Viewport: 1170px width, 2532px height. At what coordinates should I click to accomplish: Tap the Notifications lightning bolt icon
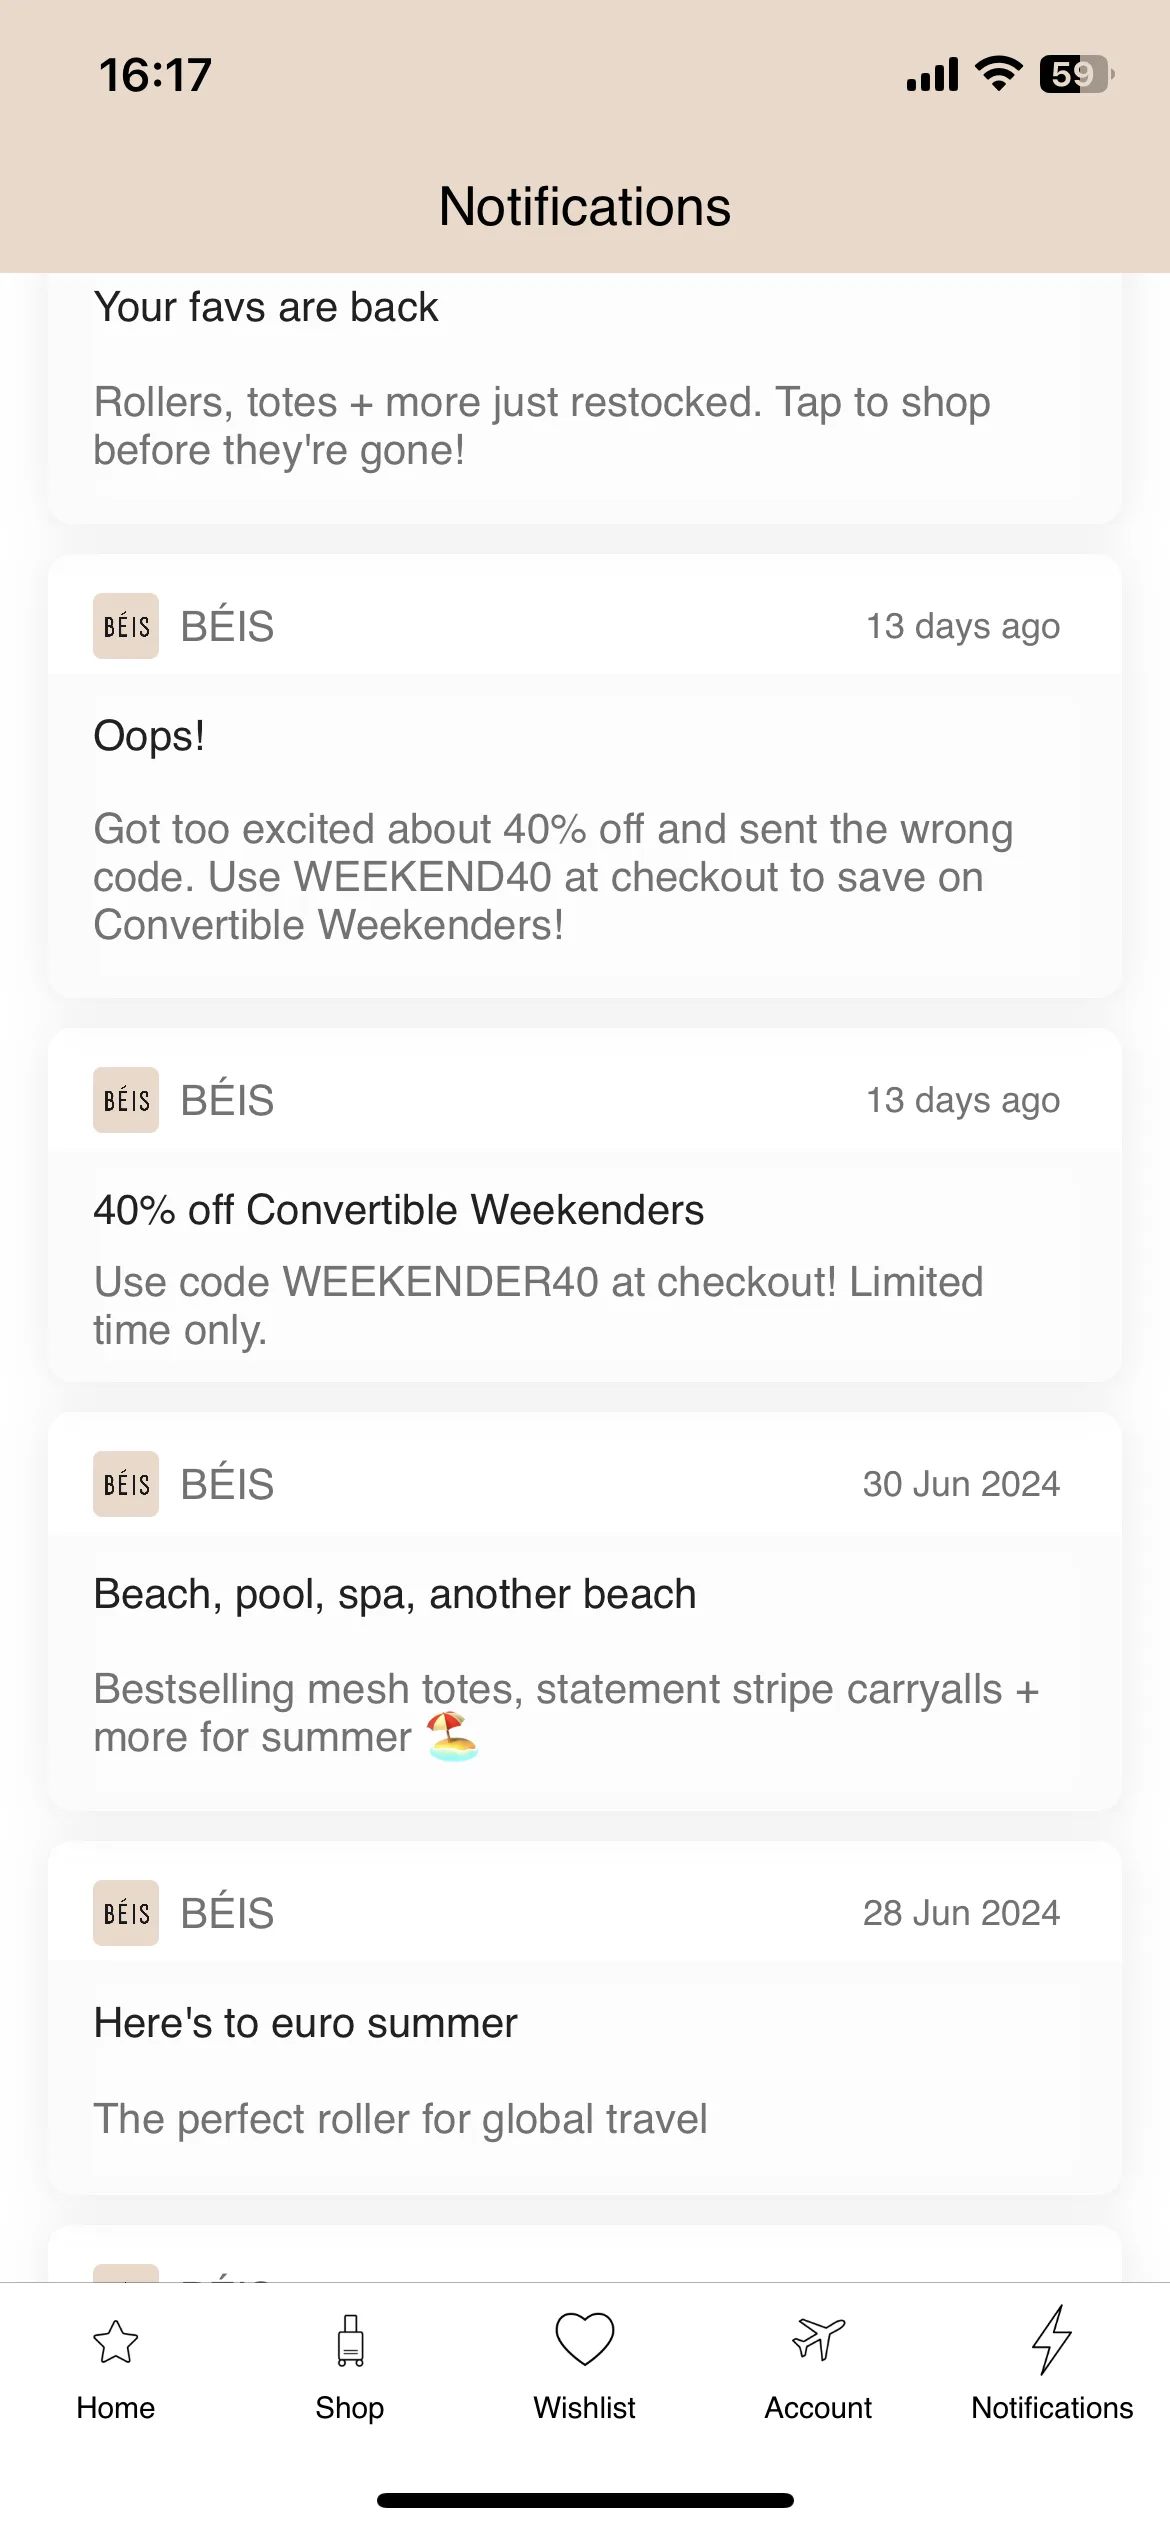tap(1052, 2339)
